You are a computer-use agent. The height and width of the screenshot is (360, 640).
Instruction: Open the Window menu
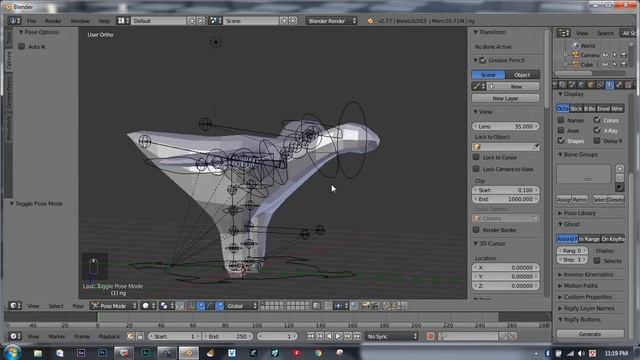(x=80, y=21)
